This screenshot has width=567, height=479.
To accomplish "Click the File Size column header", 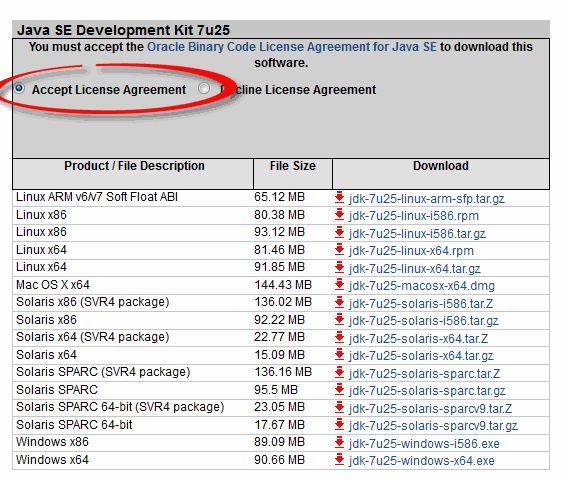I will (293, 166).
